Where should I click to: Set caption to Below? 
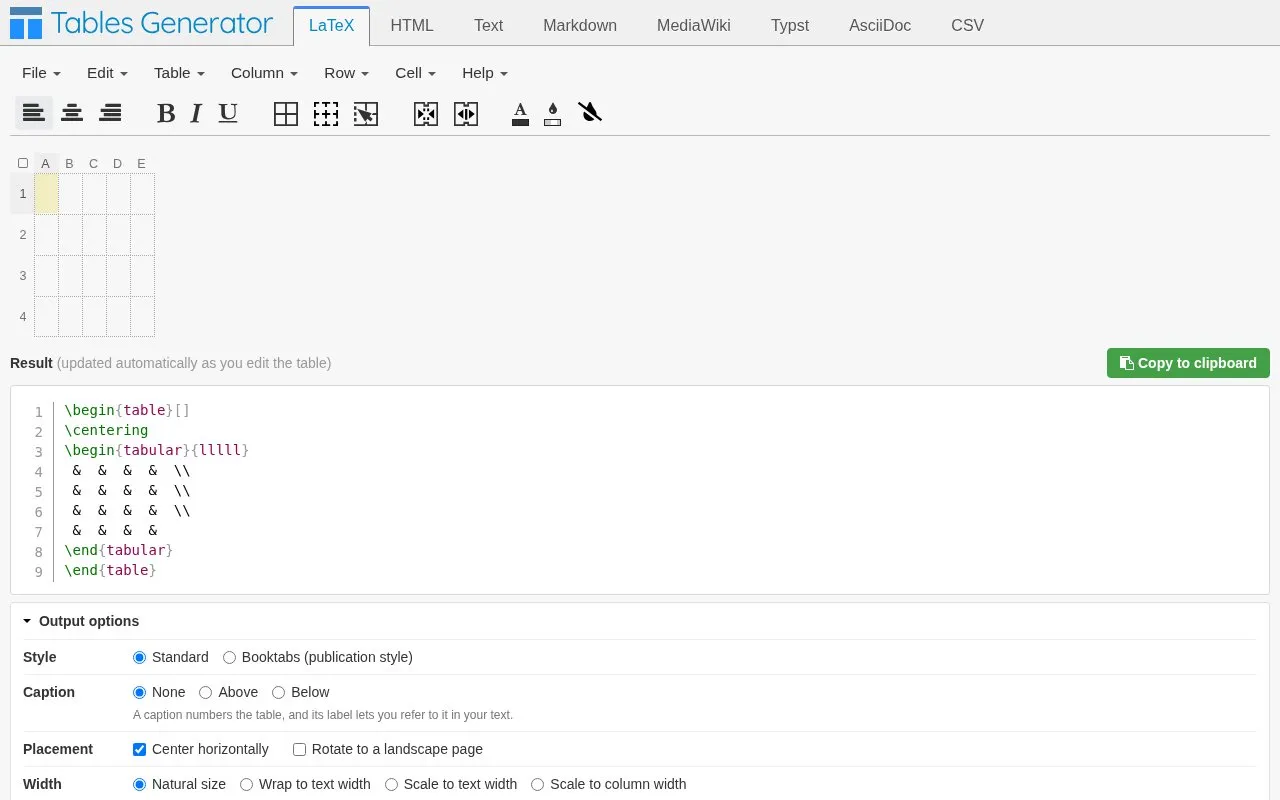pyautogui.click(x=279, y=692)
